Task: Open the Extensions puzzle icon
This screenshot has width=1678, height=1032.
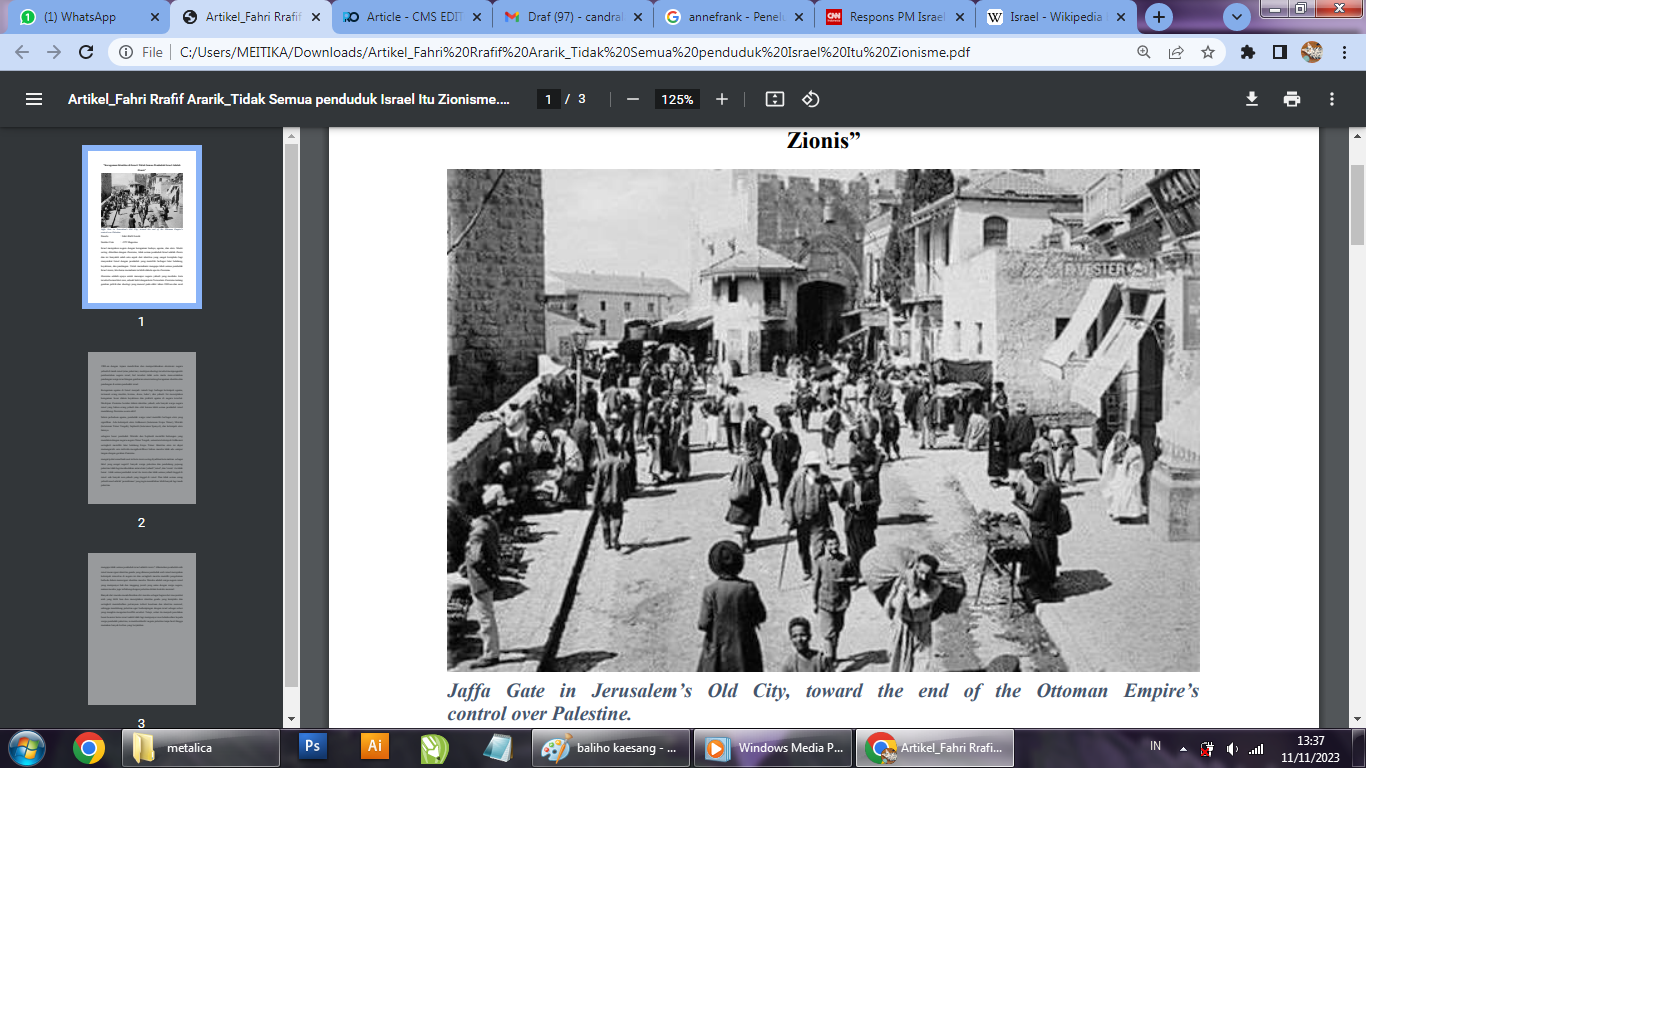Action: coord(1248,52)
